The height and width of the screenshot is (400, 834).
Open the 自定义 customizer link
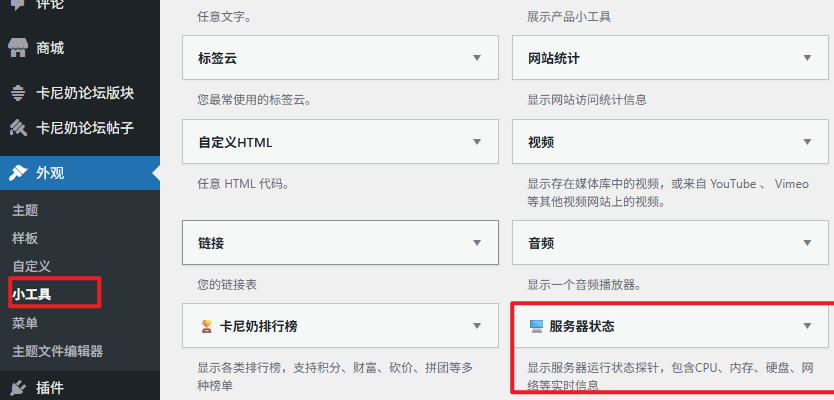31,266
